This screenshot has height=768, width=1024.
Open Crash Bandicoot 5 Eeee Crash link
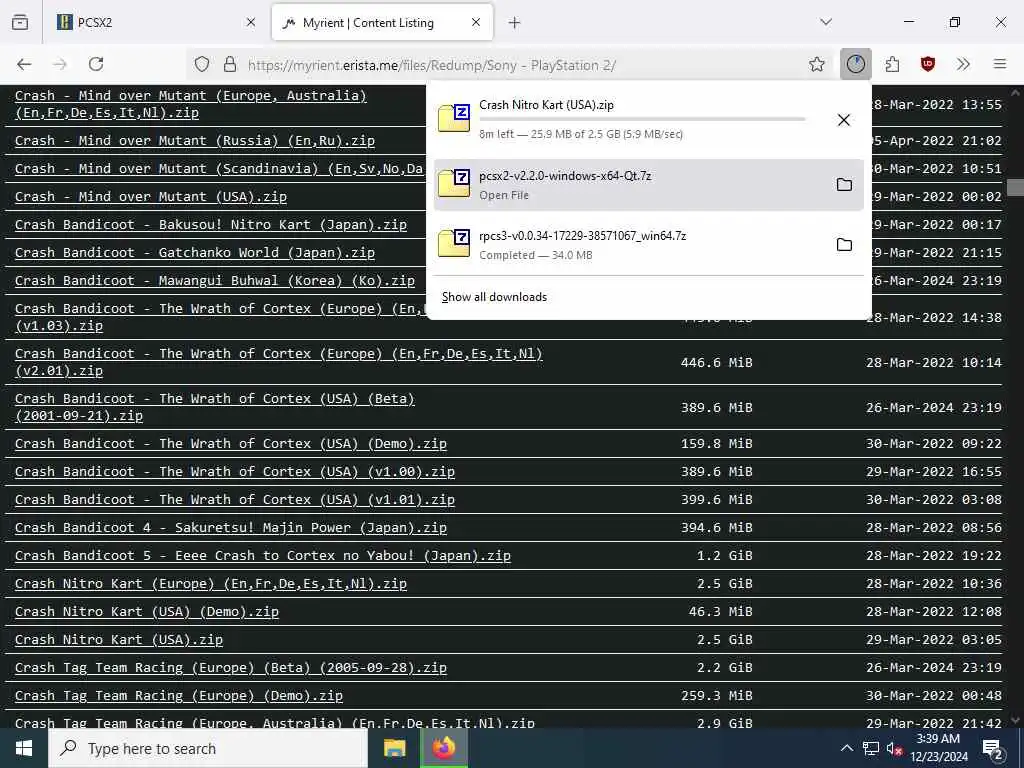click(x=263, y=556)
